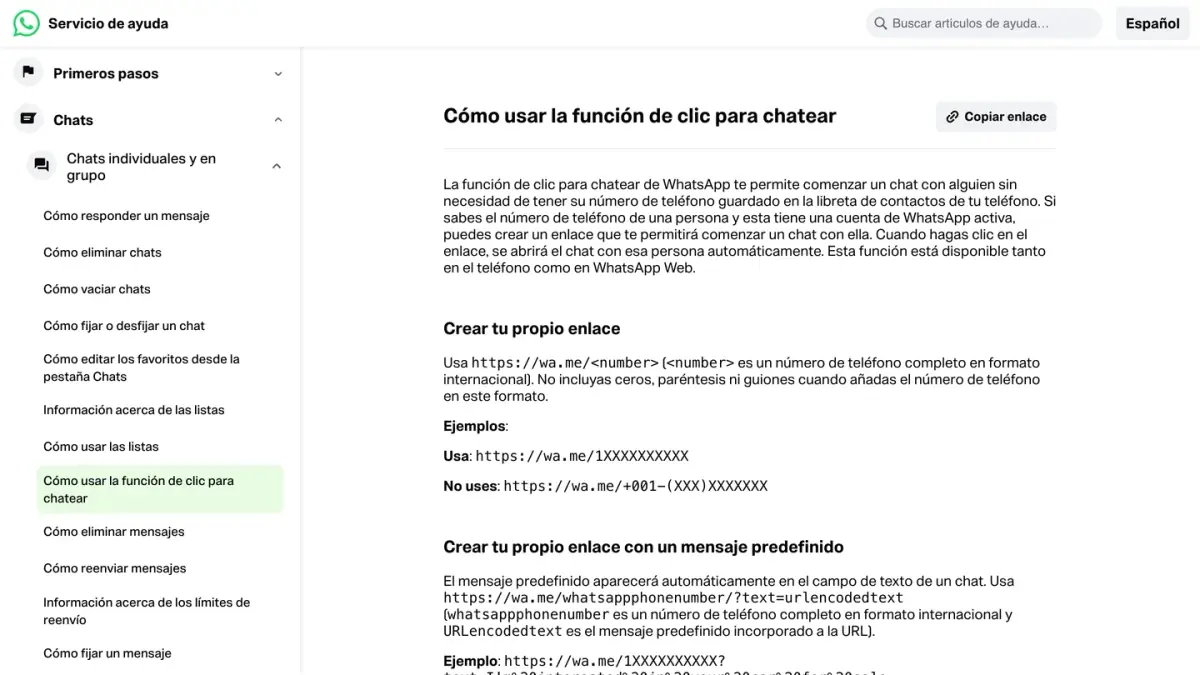1200x675 pixels.
Task: Click the Chats individuales y en grupo icon
Action: tap(41, 166)
